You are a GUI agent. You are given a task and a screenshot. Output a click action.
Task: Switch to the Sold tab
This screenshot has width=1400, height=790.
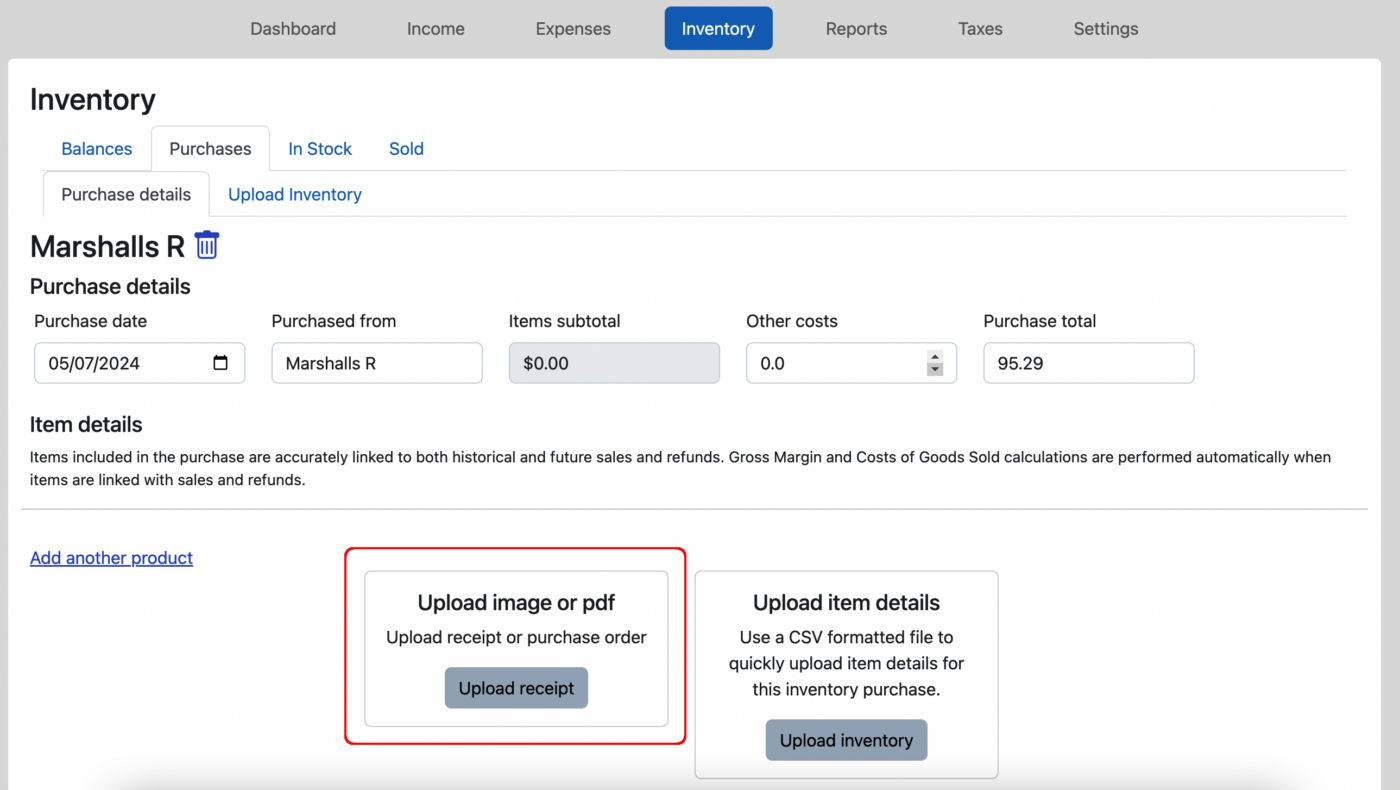point(406,148)
